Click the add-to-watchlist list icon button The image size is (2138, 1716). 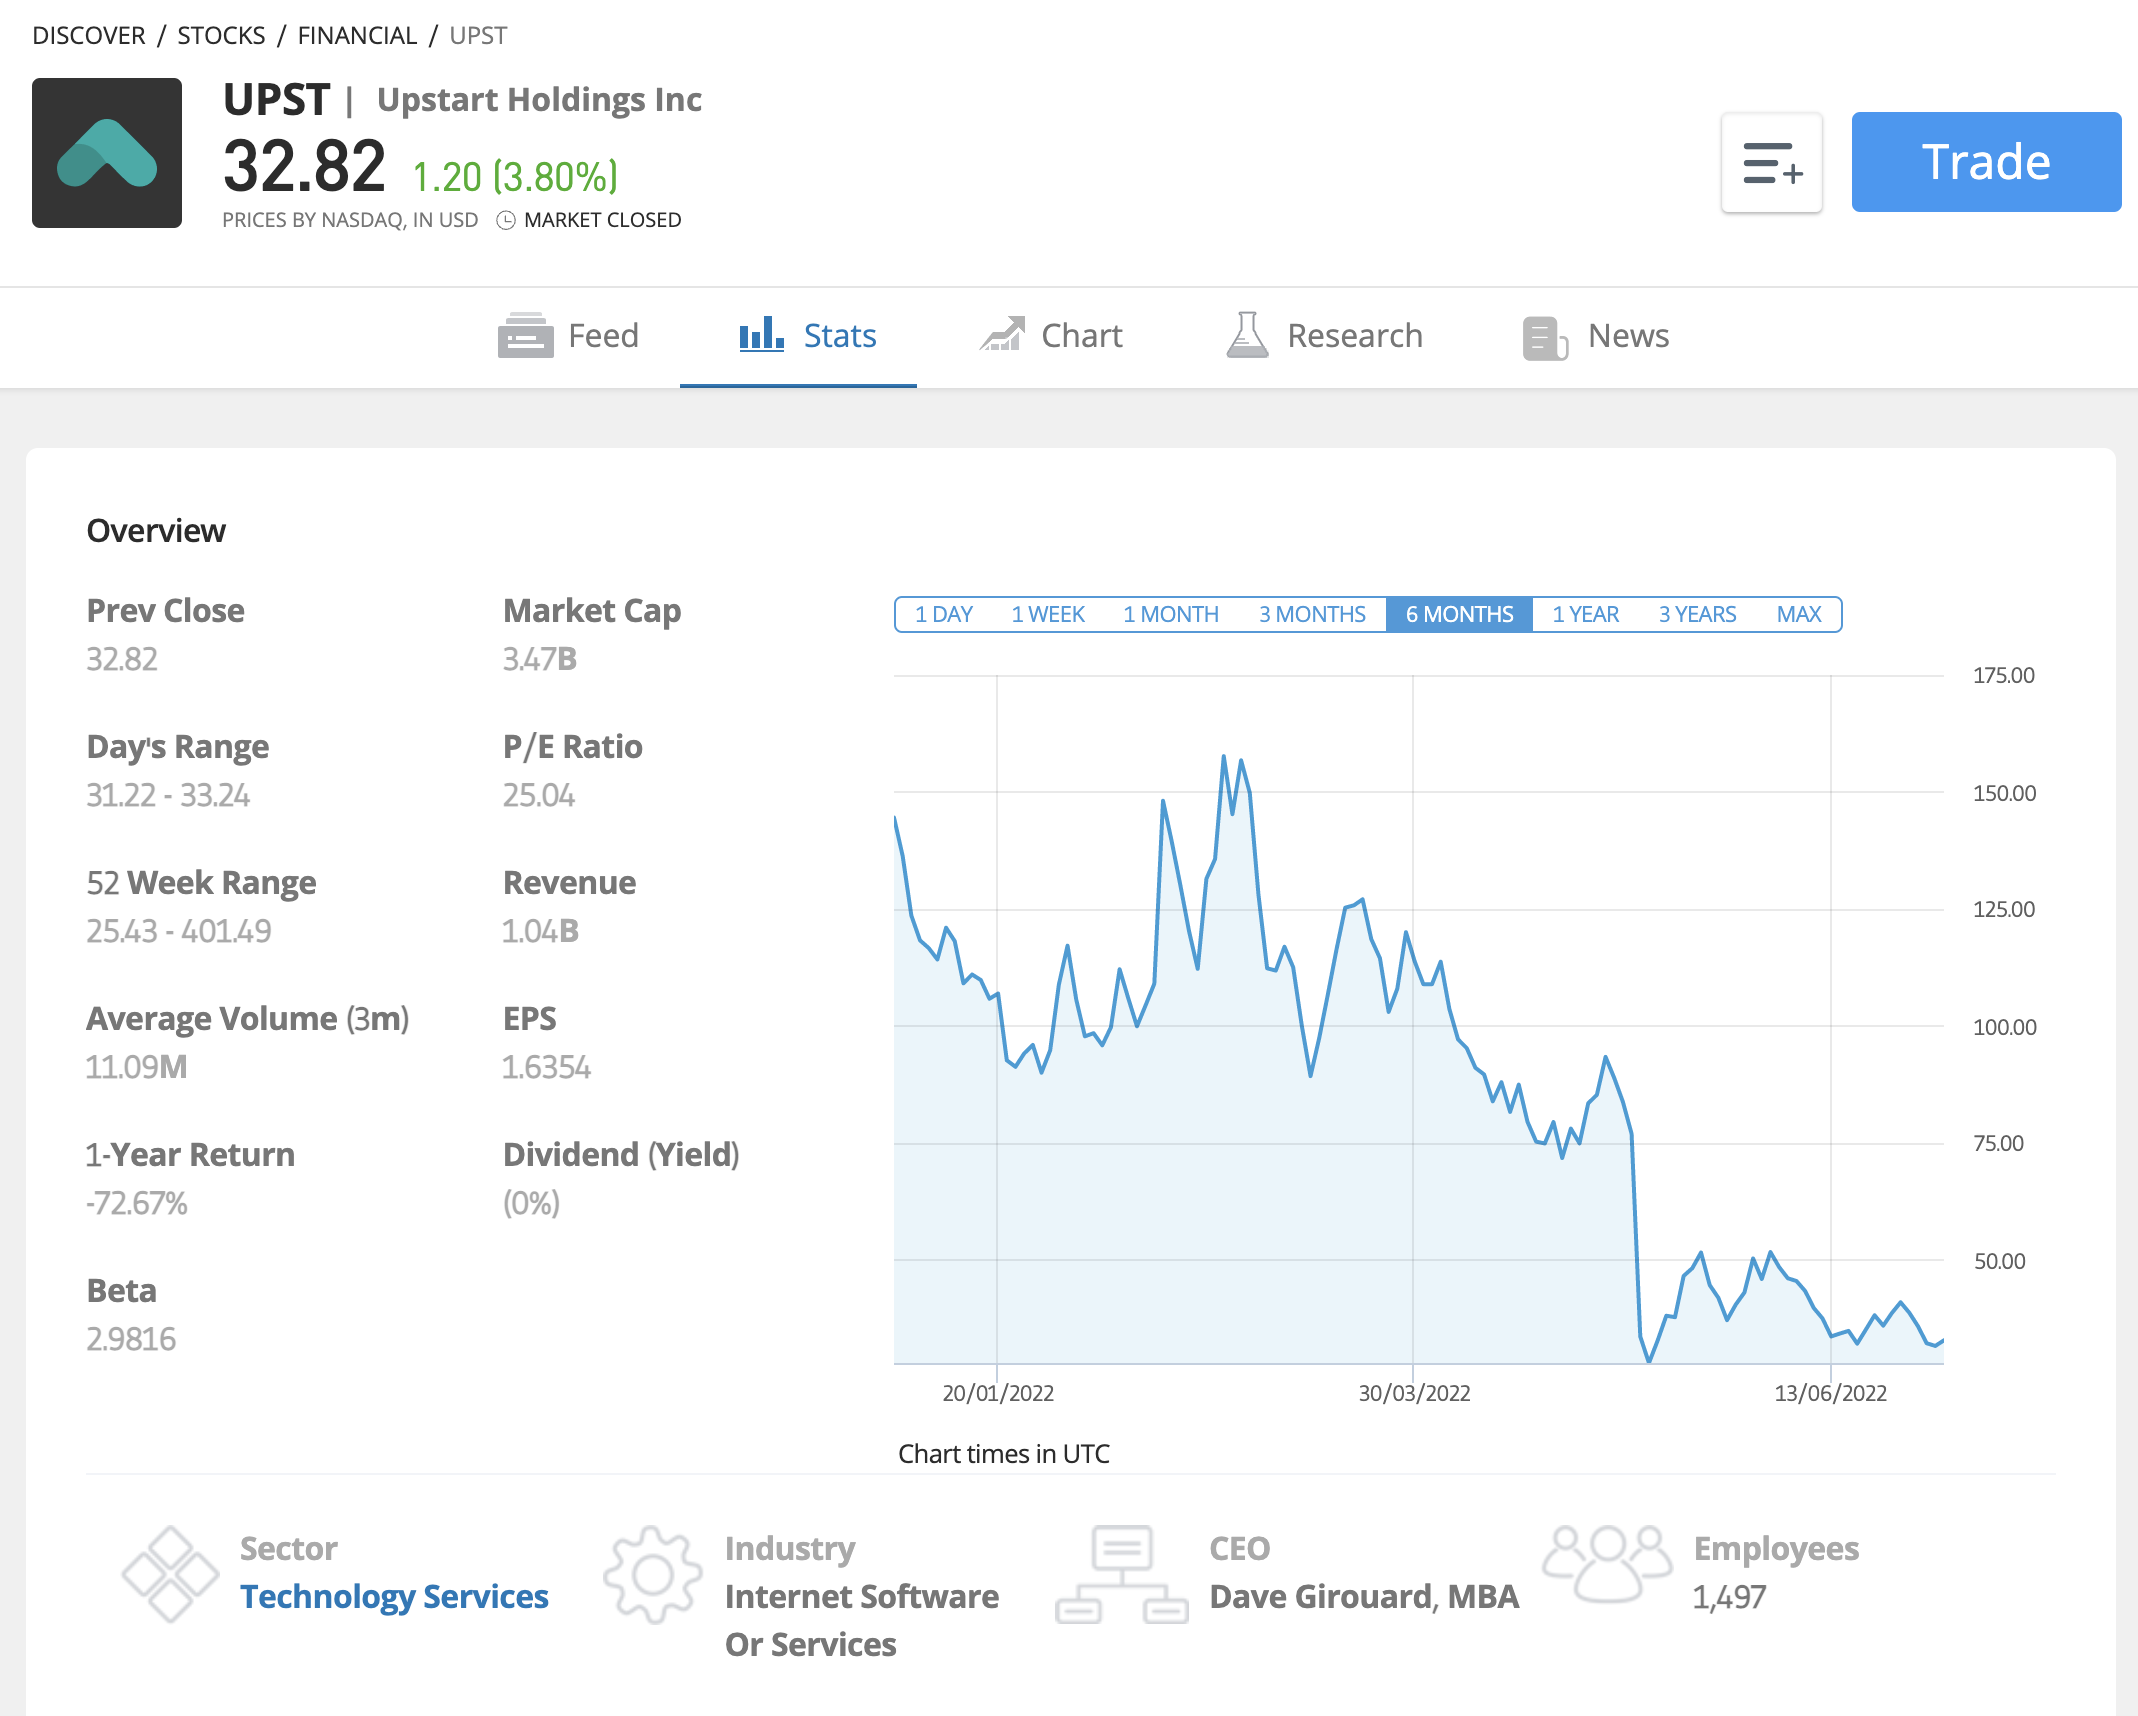(1771, 162)
